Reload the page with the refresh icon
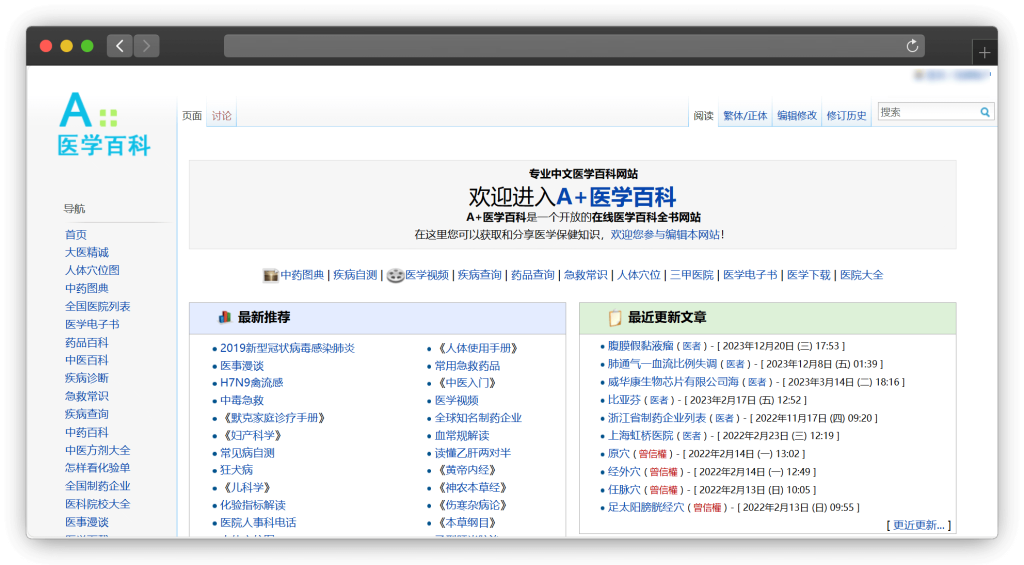The height and width of the screenshot is (565, 1024). [912, 46]
